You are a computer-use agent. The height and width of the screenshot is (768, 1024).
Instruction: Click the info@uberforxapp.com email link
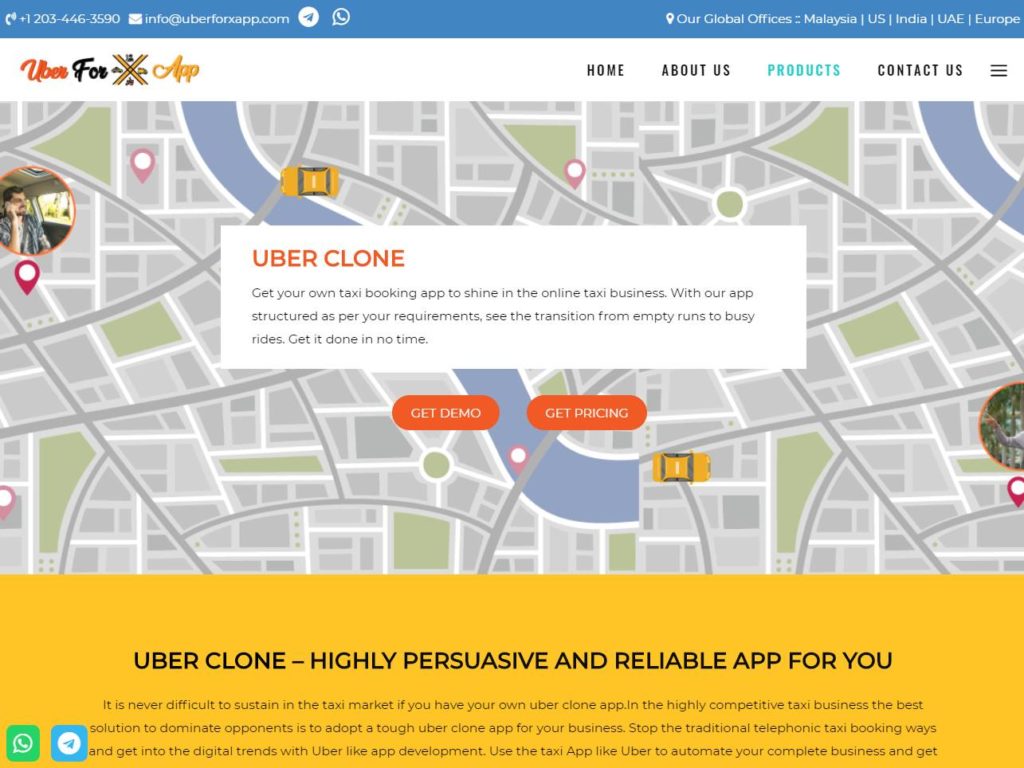click(217, 19)
